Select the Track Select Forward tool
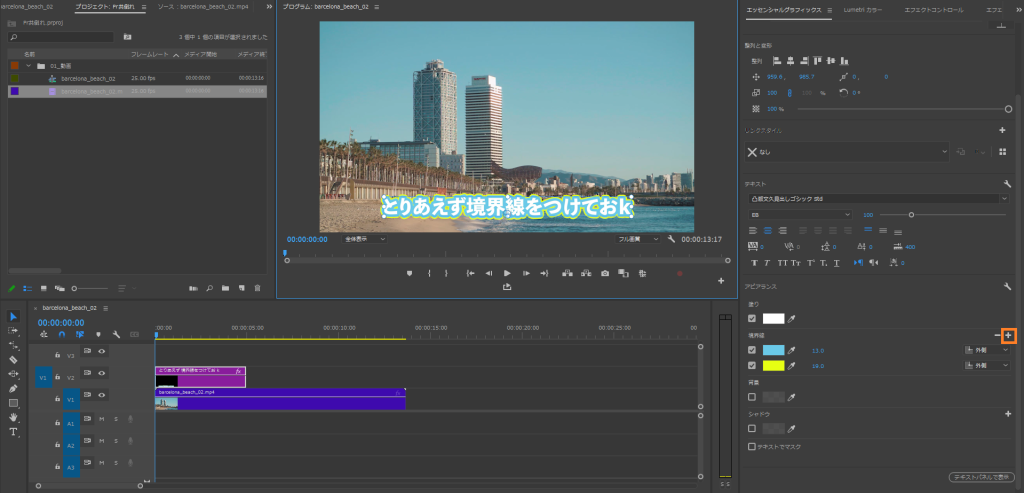This screenshot has width=1024, height=493. point(14,330)
